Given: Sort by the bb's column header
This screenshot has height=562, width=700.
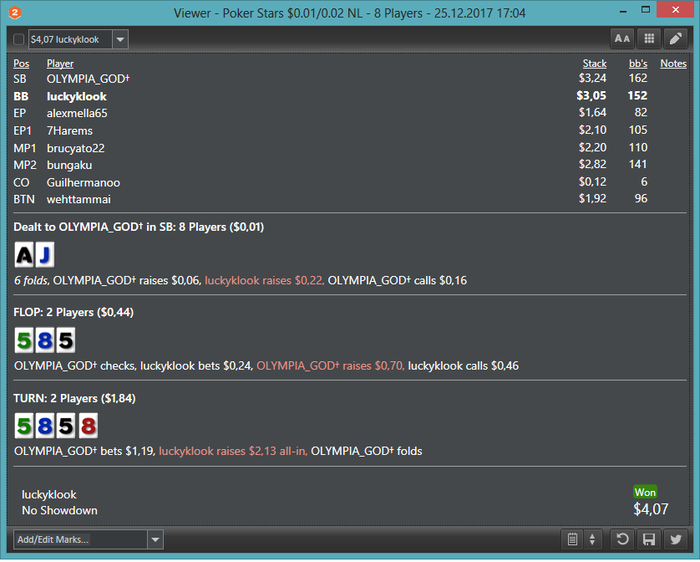Looking at the screenshot, I should coord(638,63).
